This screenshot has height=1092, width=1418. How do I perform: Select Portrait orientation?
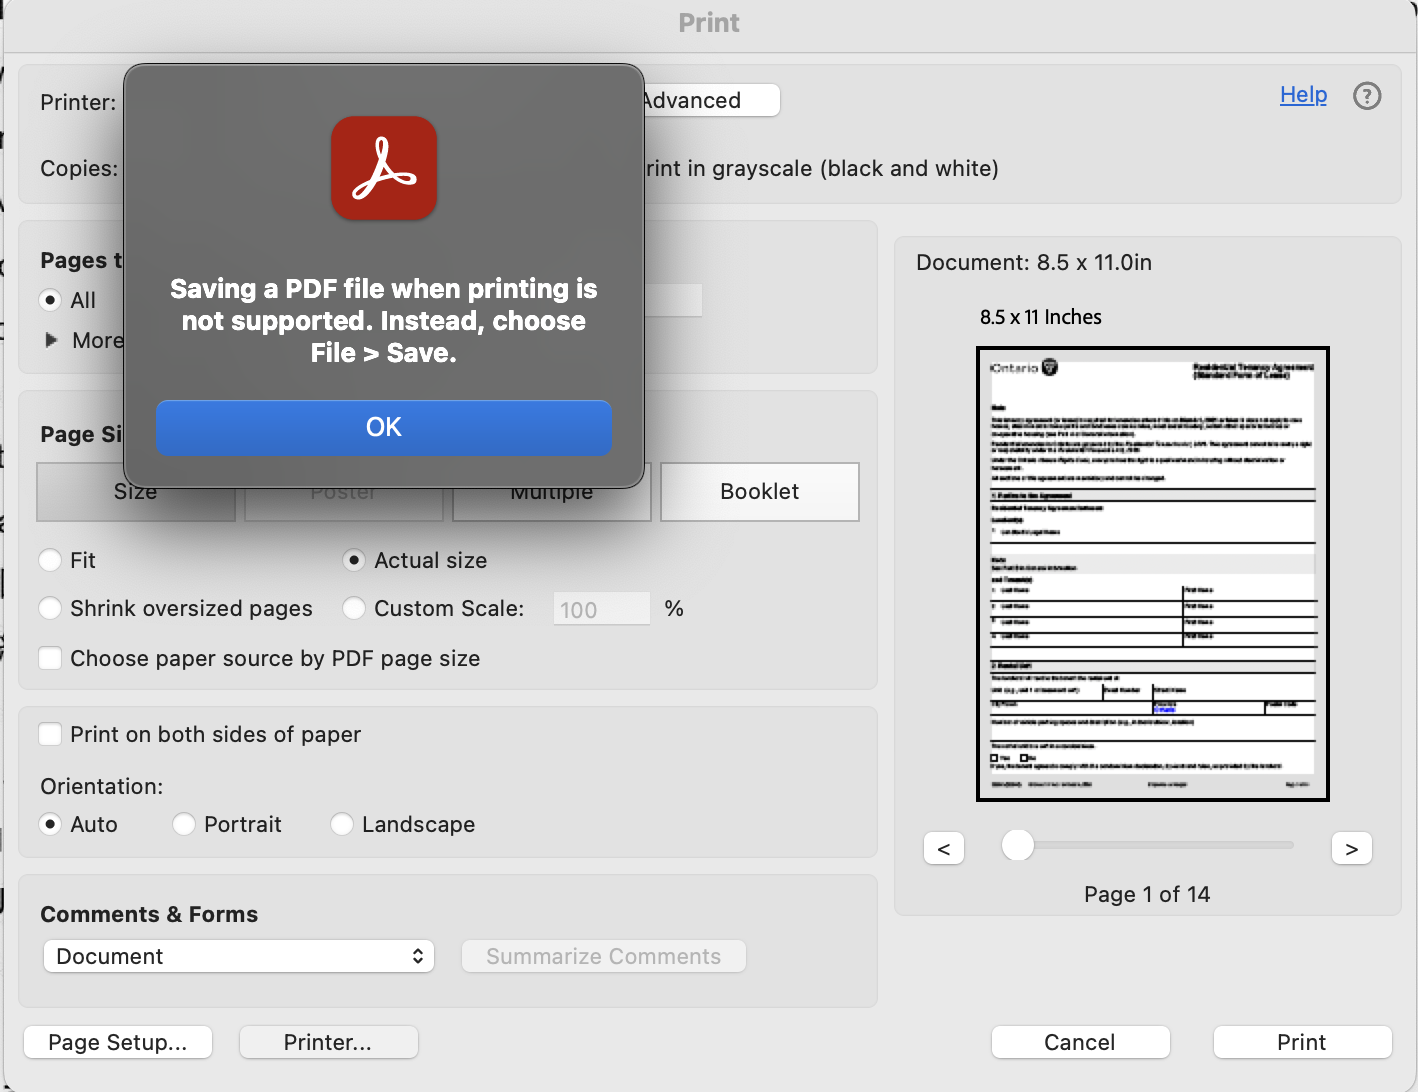pos(184,824)
